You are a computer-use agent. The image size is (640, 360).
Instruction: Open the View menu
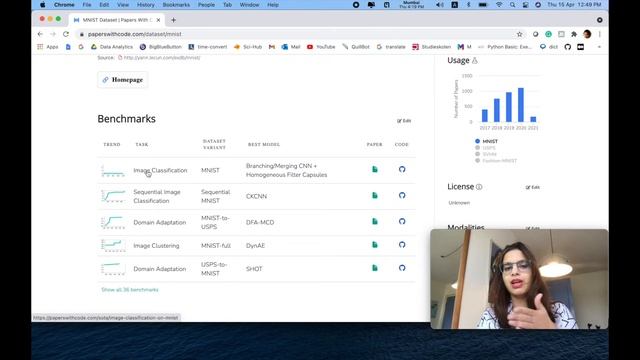(x=123, y=5)
